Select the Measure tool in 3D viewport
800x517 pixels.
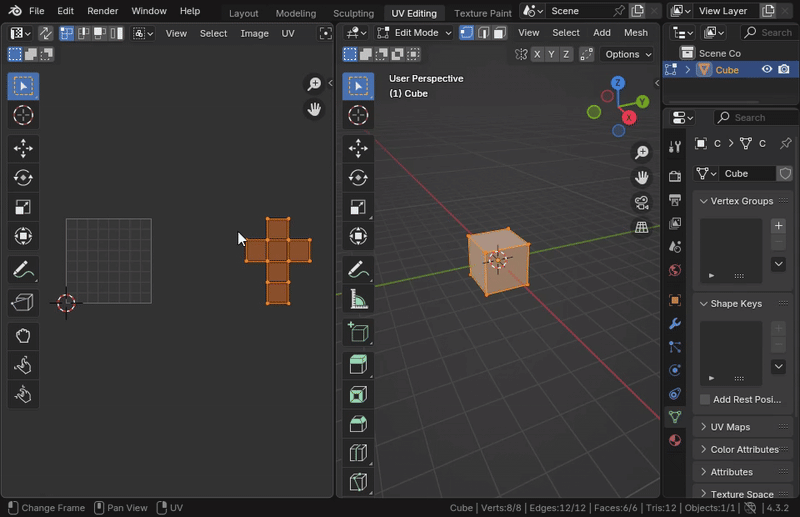pyautogui.click(x=358, y=299)
